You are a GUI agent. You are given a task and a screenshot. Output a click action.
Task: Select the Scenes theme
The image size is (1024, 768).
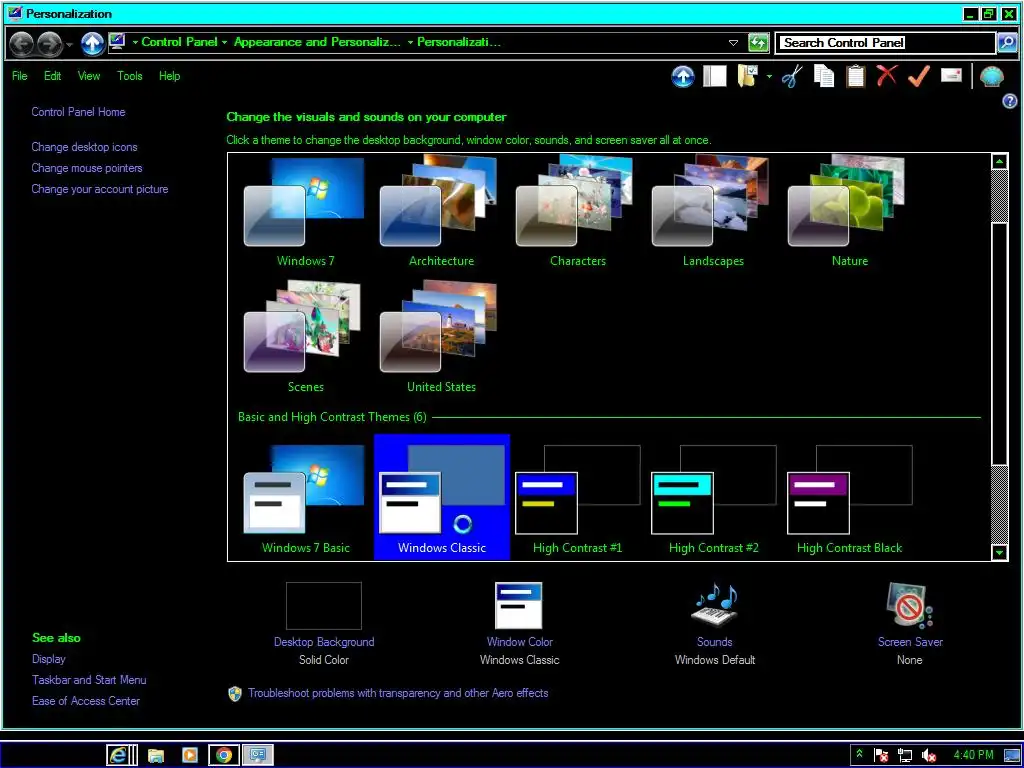[x=305, y=337]
